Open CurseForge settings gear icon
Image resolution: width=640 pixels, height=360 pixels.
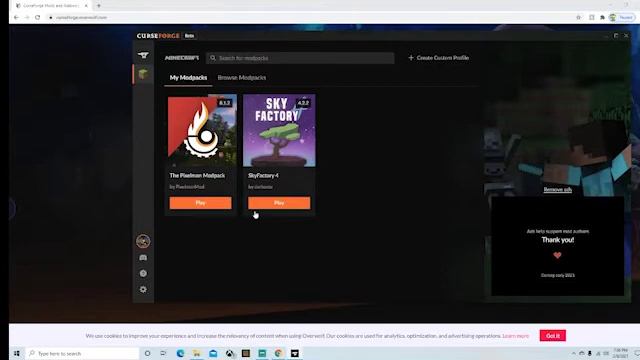pos(143,289)
